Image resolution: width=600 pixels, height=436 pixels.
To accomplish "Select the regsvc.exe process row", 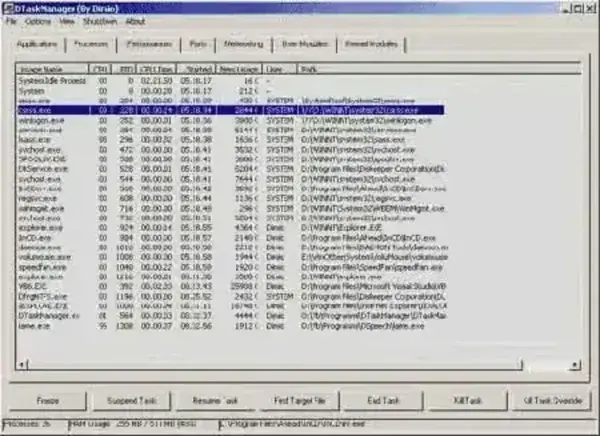I will tap(232, 198).
